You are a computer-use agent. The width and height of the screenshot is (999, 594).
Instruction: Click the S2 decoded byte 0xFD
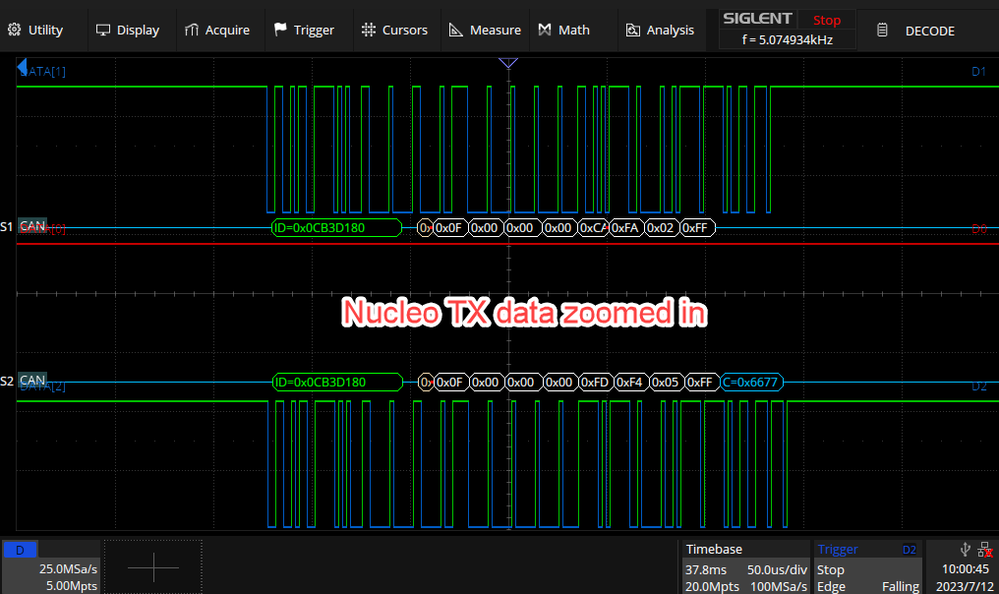[594, 382]
